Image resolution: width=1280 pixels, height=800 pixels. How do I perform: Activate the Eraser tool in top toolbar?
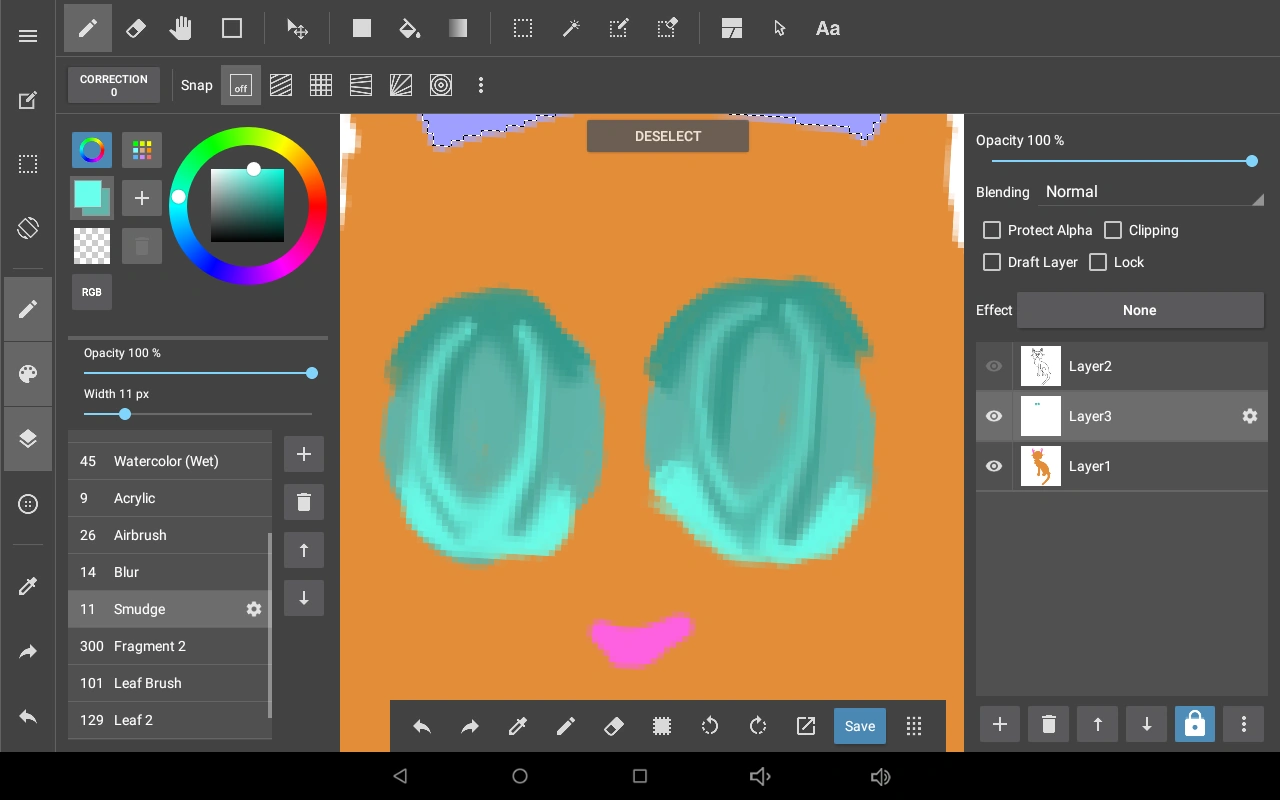pyautogui.click(x=135, y=29)
